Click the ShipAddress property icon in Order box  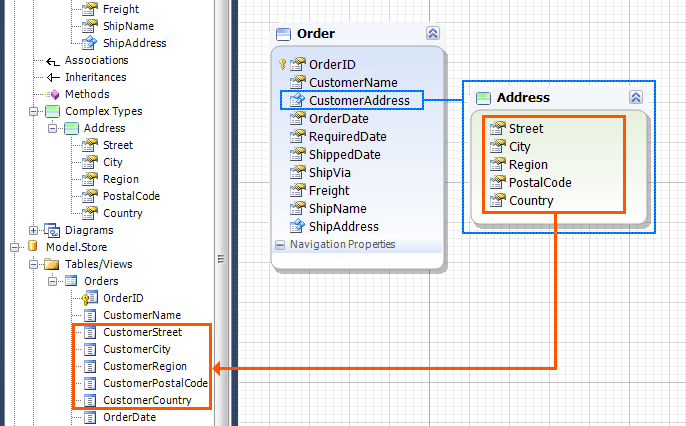click(298, 226)
